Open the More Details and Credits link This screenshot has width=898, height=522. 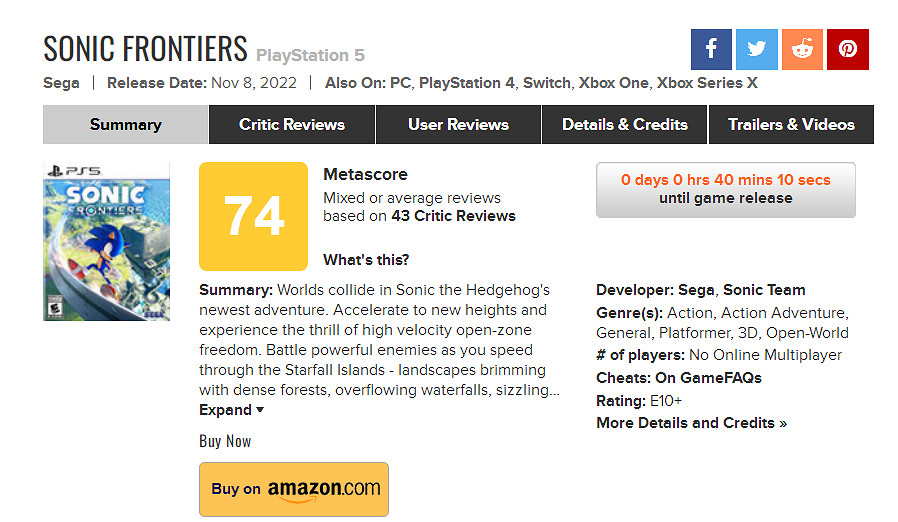691,423
